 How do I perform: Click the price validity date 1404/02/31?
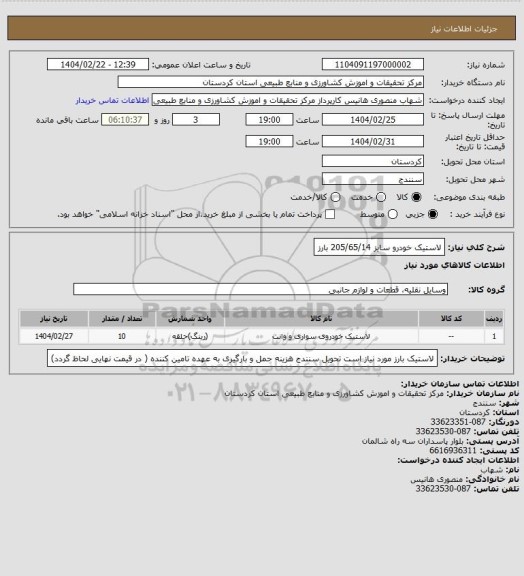pyautogui.click(x=373, y=141)
